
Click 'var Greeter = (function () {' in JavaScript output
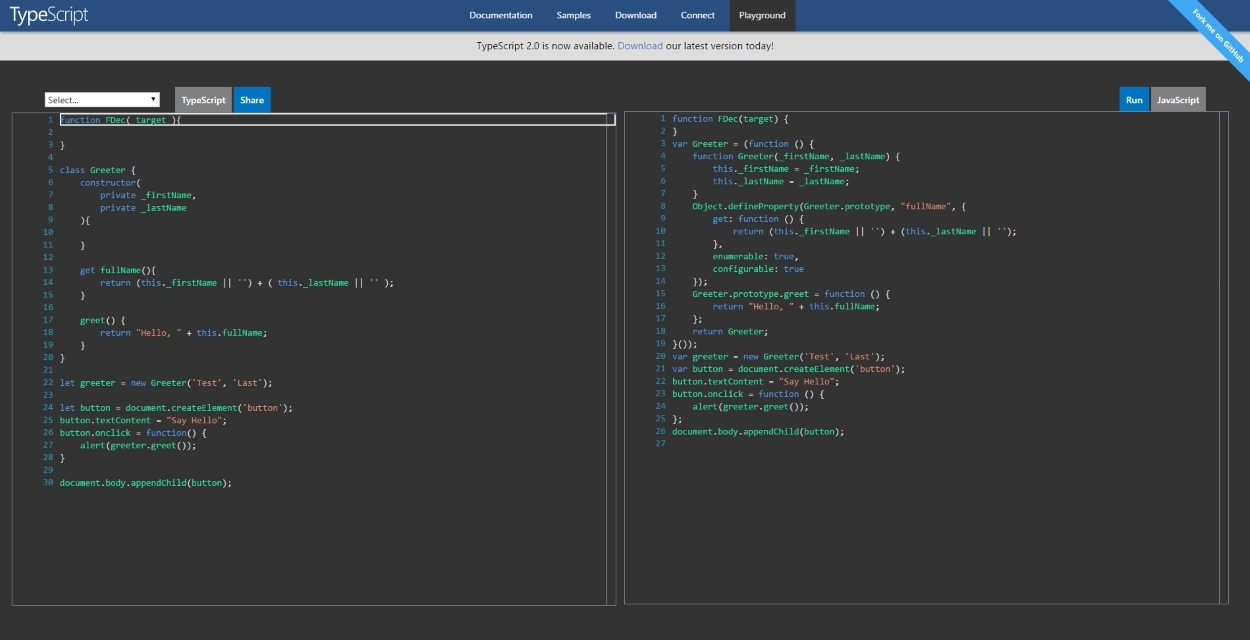coord(743,144)
